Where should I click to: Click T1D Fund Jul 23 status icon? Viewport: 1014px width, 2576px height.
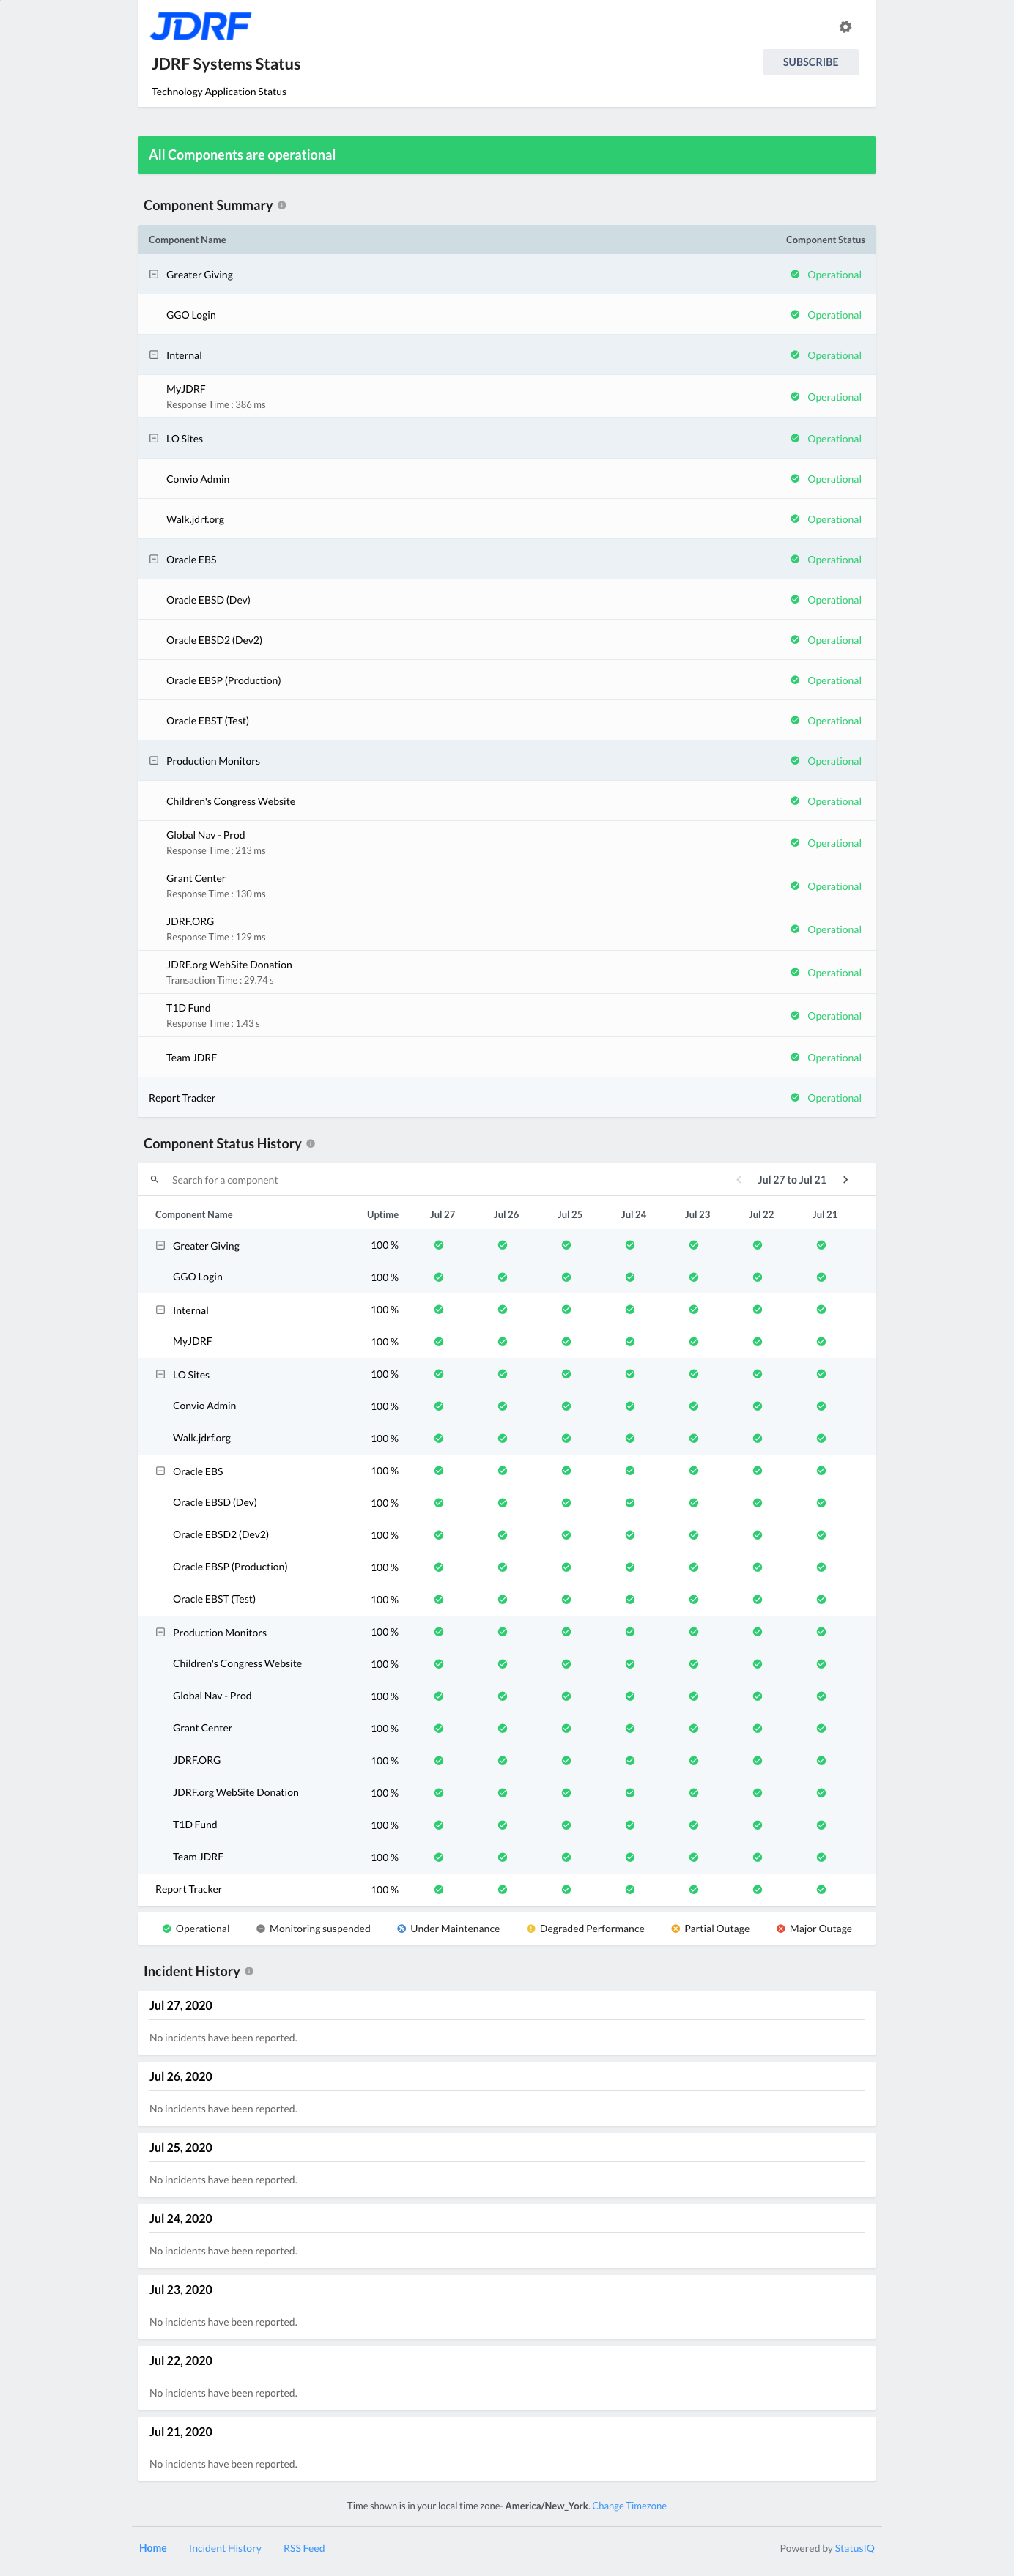tap(694, 1825)
